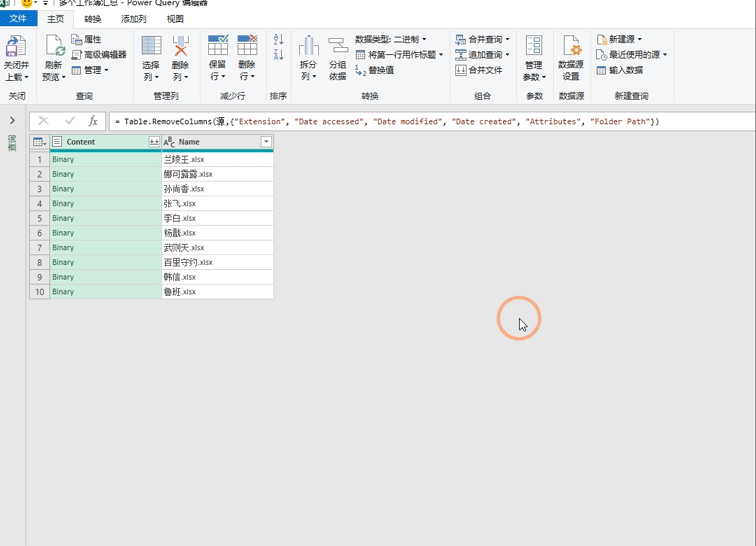
Task: Click Enter Data (输入数据)
Action: [x=620, y=70]
